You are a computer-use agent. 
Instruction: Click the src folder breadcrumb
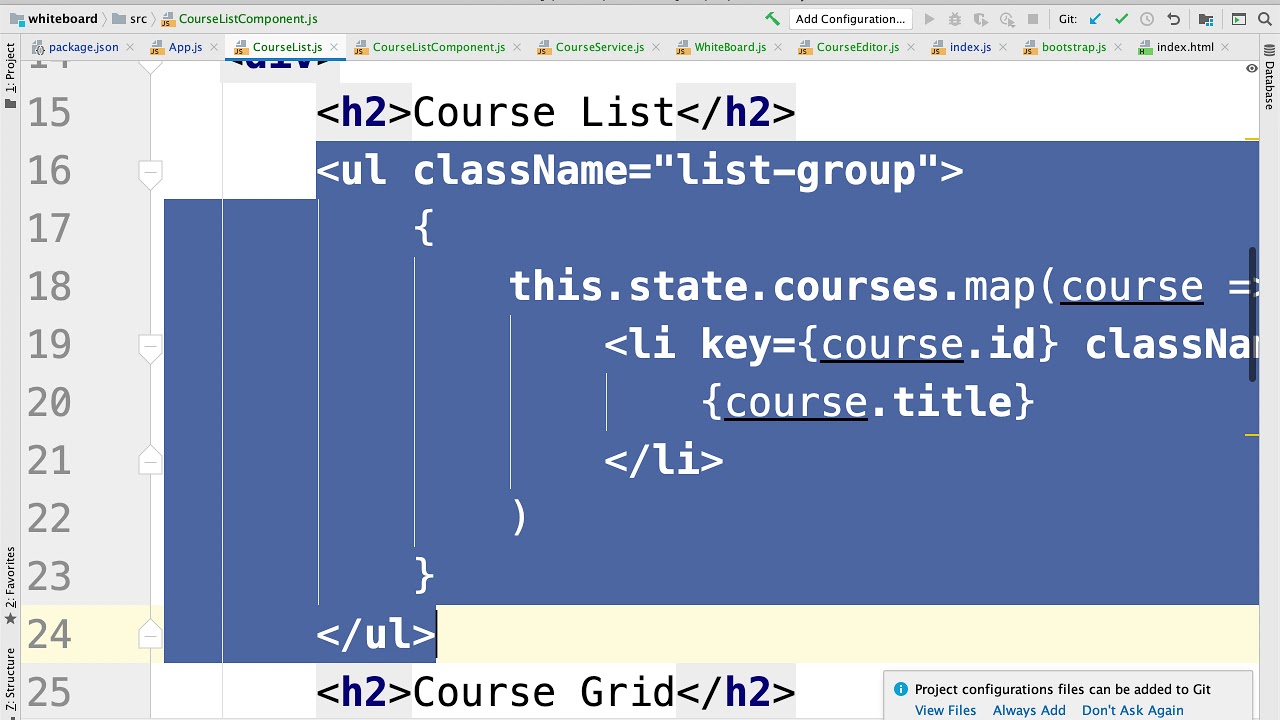coord(129,19)
